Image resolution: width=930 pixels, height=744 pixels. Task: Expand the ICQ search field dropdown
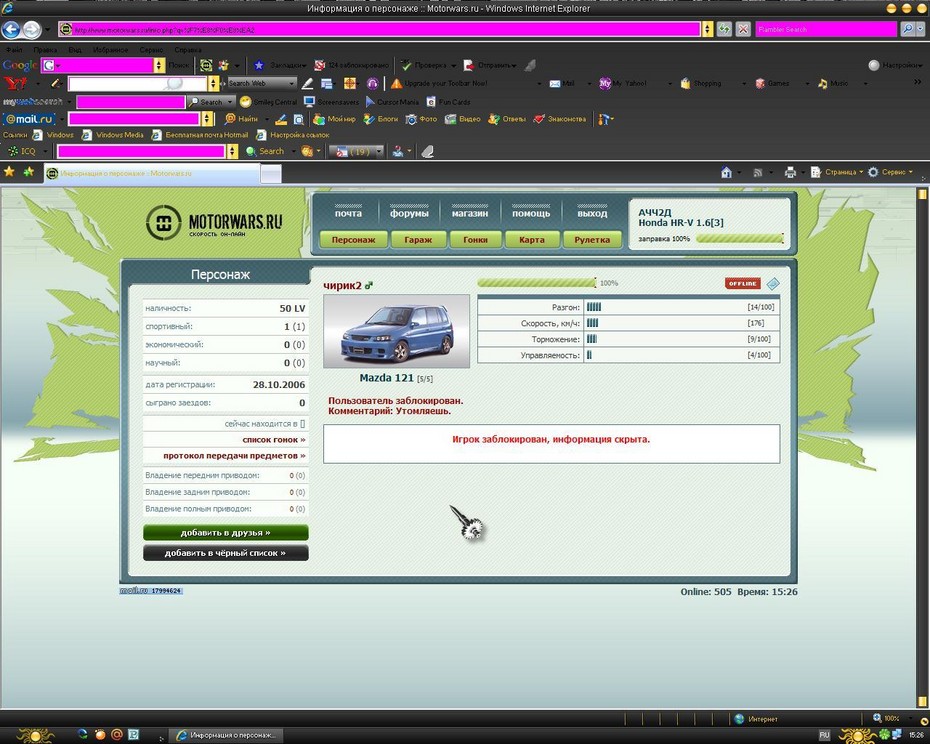tap(232, 151)
